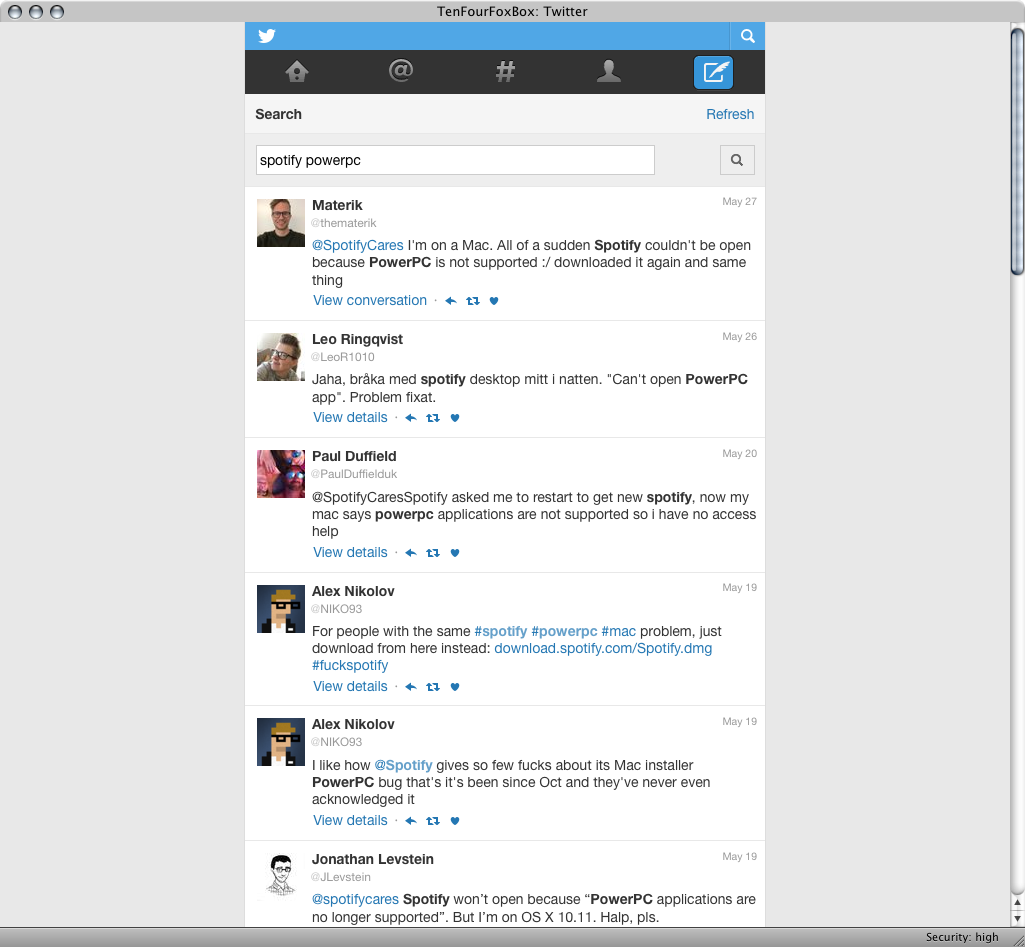
Task: Like Alex Nikolov's download-link tweet
Action: coord(455,687)
